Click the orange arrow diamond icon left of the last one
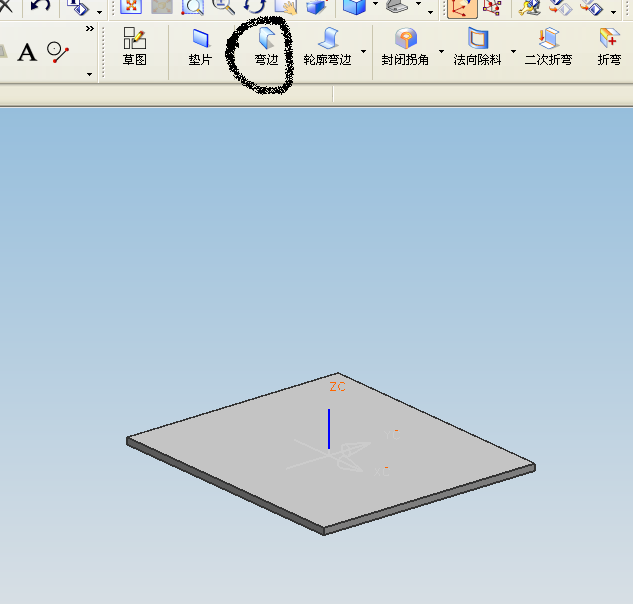Viewport: 633px width, 604px height. [x=560, y=7]
